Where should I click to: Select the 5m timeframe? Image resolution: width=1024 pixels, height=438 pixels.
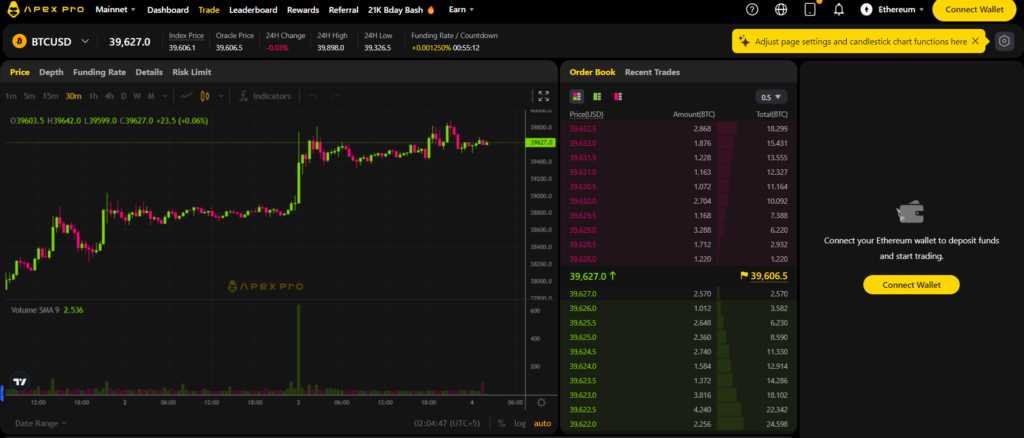pyautogui.click(x=29, y=96)
